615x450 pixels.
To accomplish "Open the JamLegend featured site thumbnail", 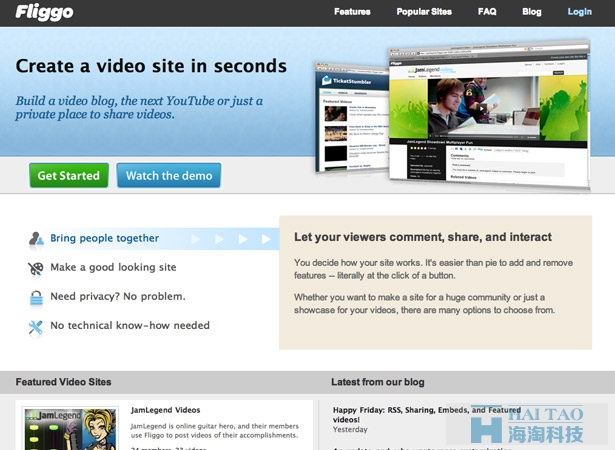I will pyautogui.click(x=70, y=428).
